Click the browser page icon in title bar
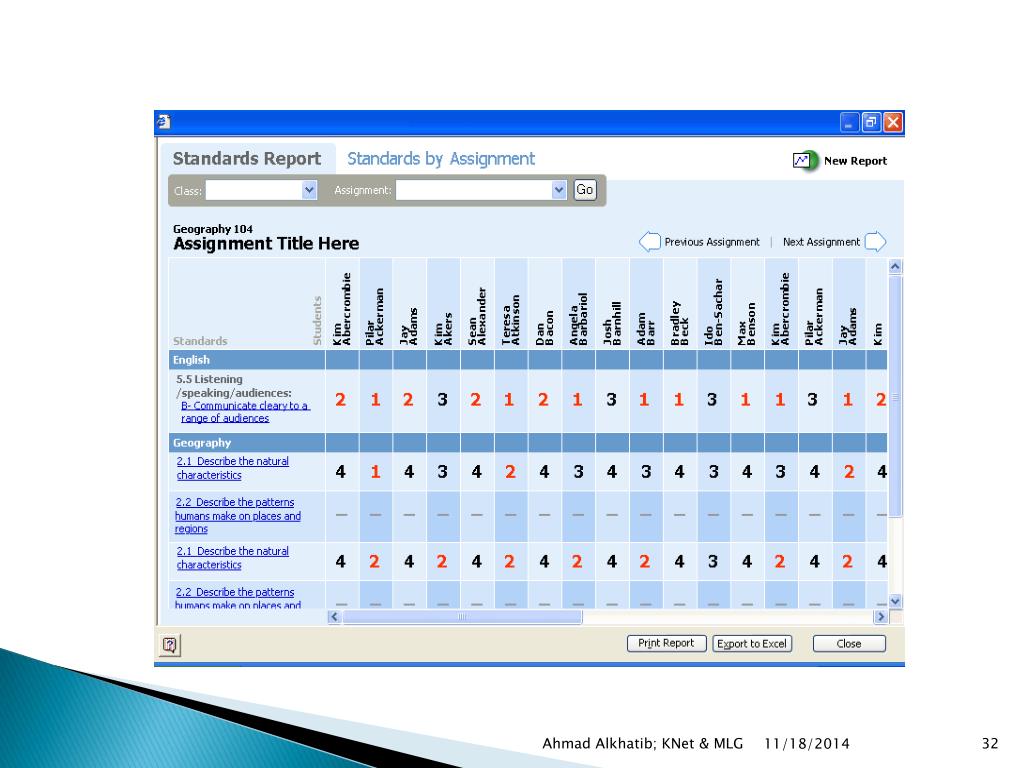1024x768 pixels. (x=163, y=121)
